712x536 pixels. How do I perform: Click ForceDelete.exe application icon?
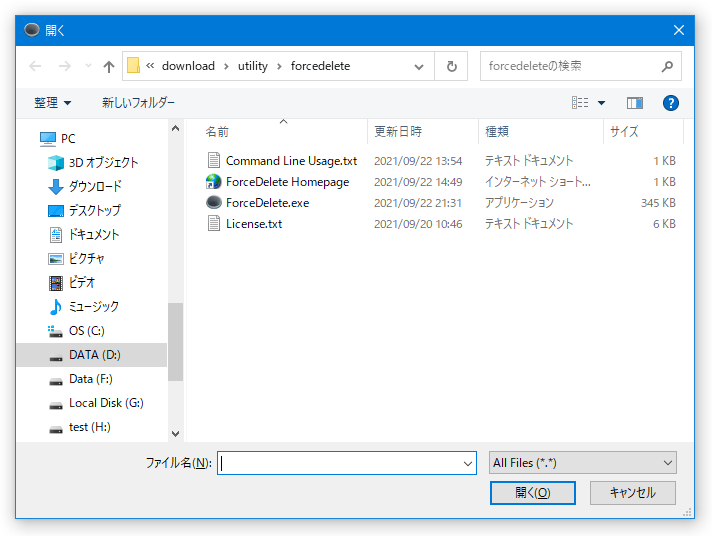pos(214,202)
